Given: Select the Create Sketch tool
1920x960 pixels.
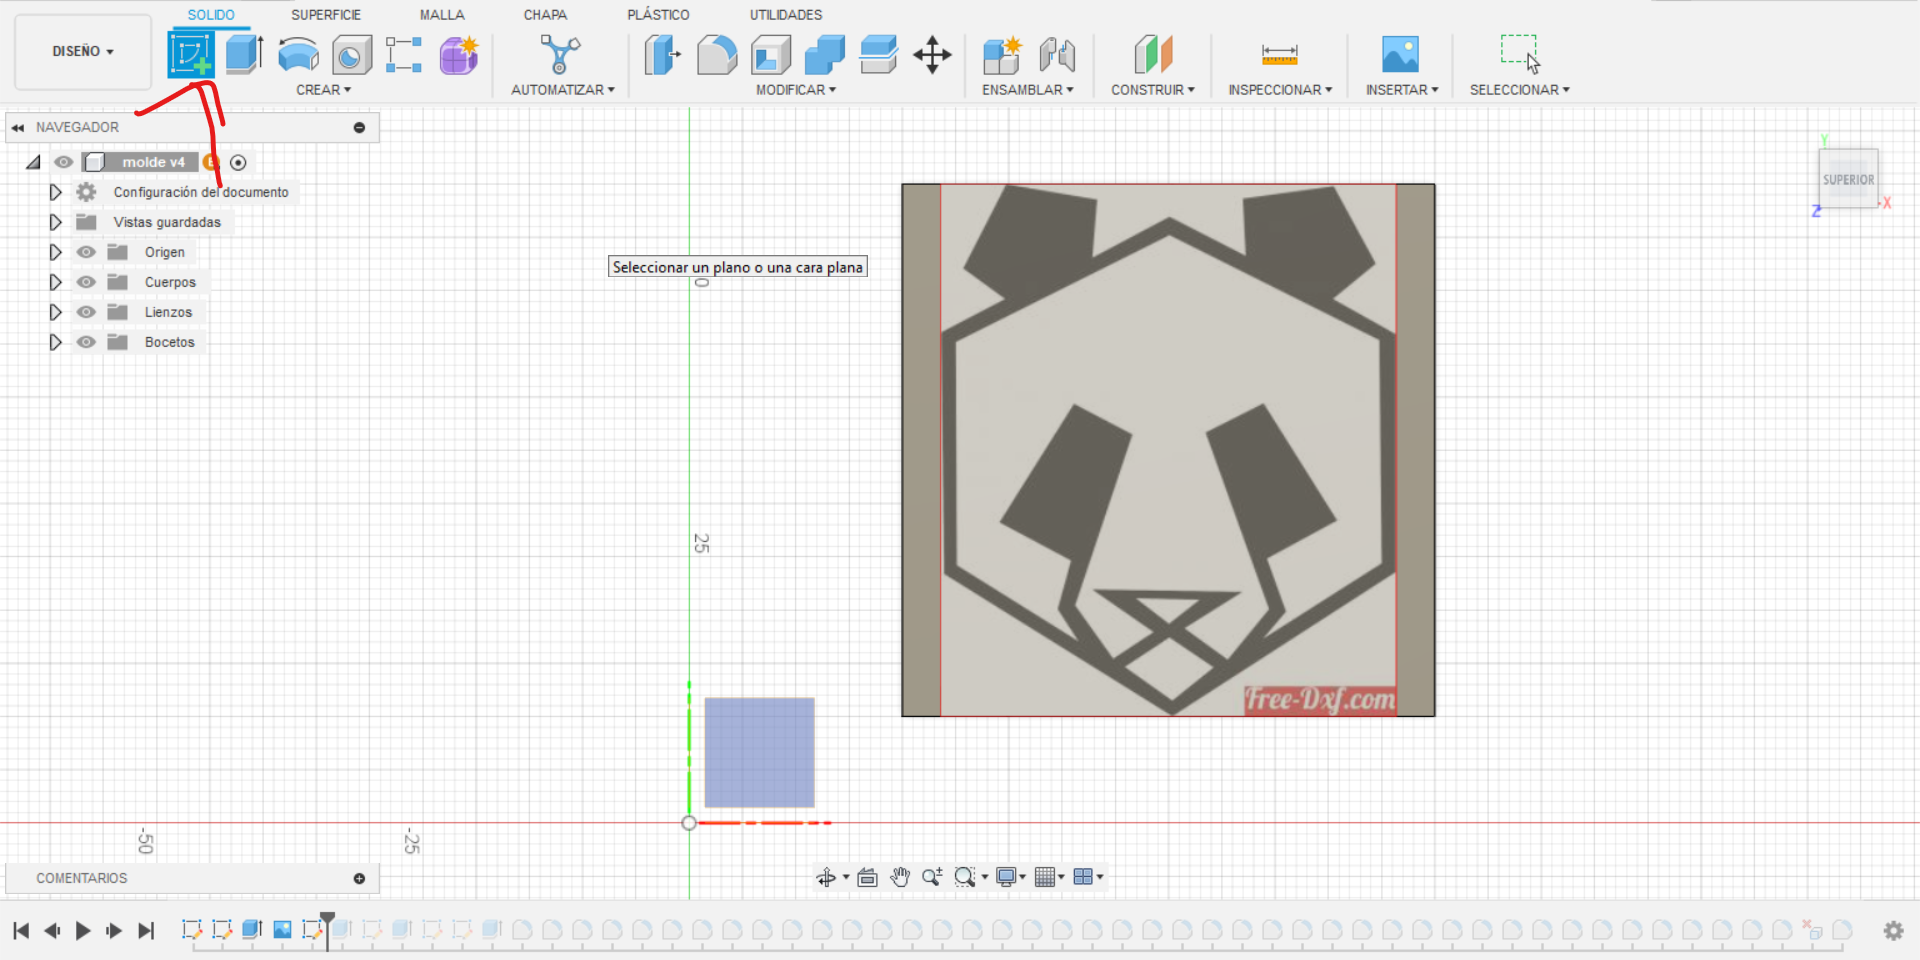Looking at the screenshot, I should [x=191, y=54].
